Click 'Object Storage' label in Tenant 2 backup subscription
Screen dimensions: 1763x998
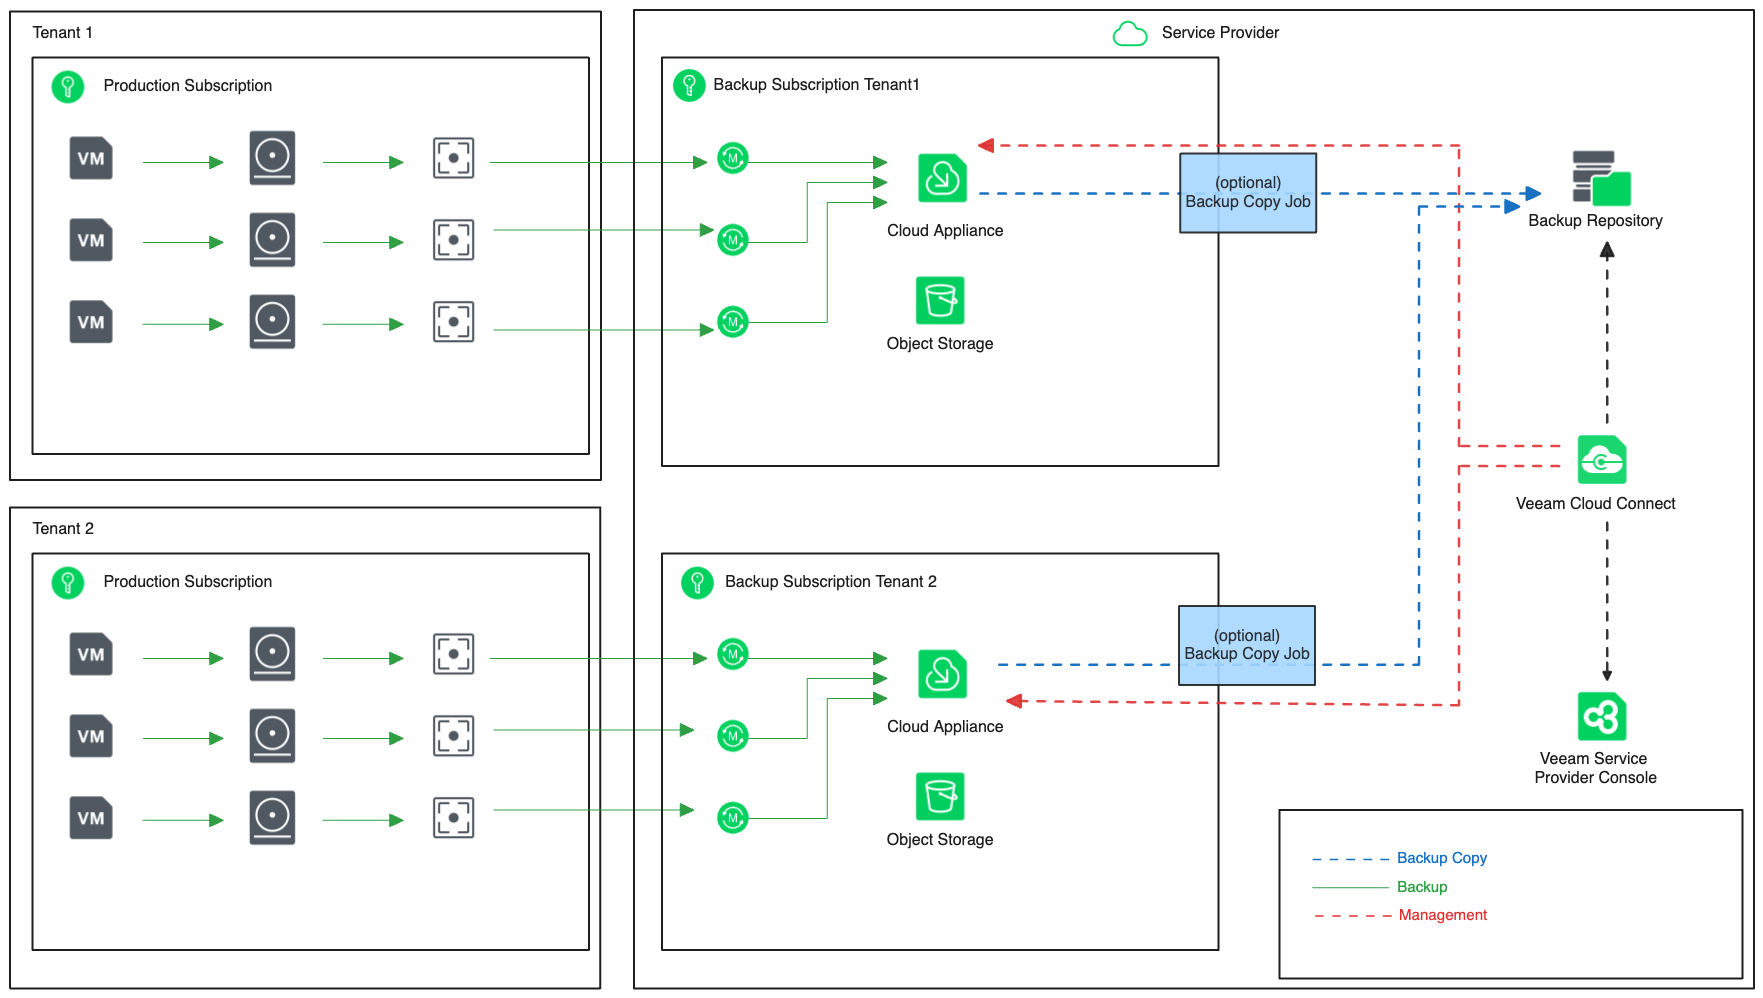[x=940, y=840]
